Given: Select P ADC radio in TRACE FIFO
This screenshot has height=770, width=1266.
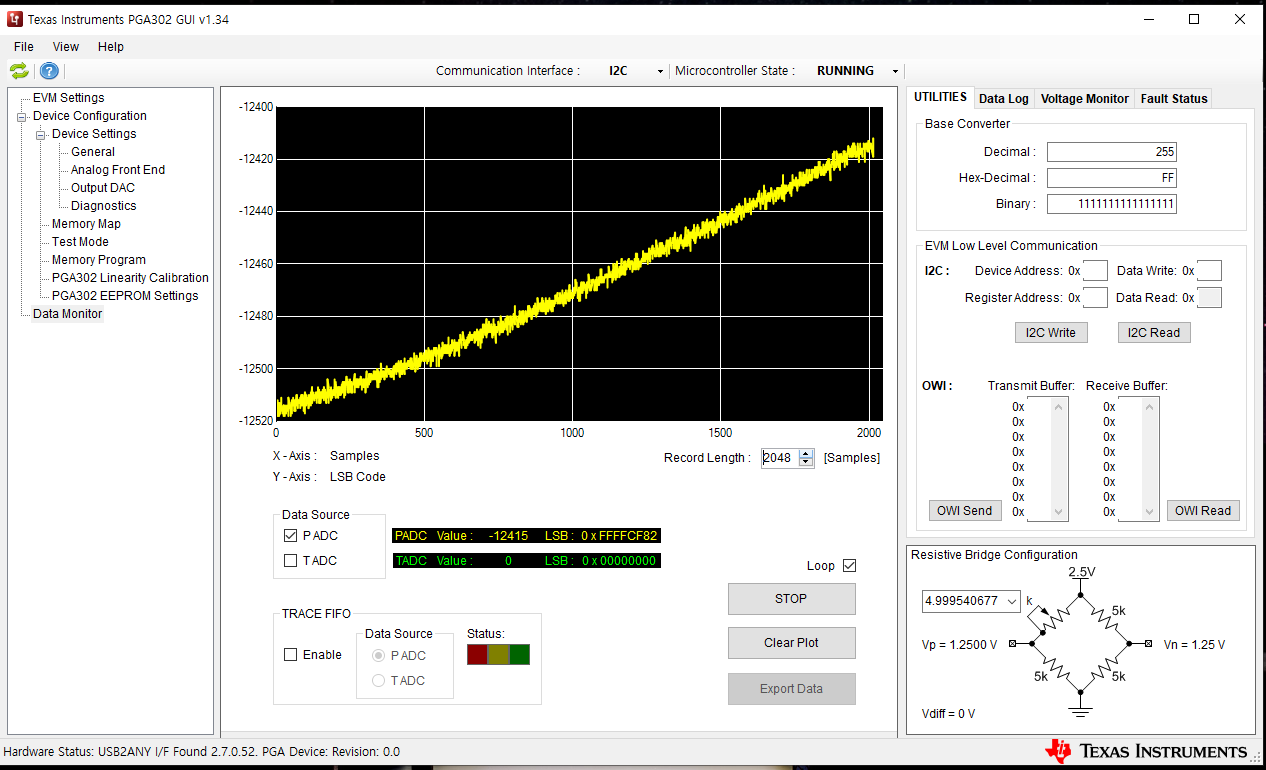Looking at the screenshot, I should point(378,656).
